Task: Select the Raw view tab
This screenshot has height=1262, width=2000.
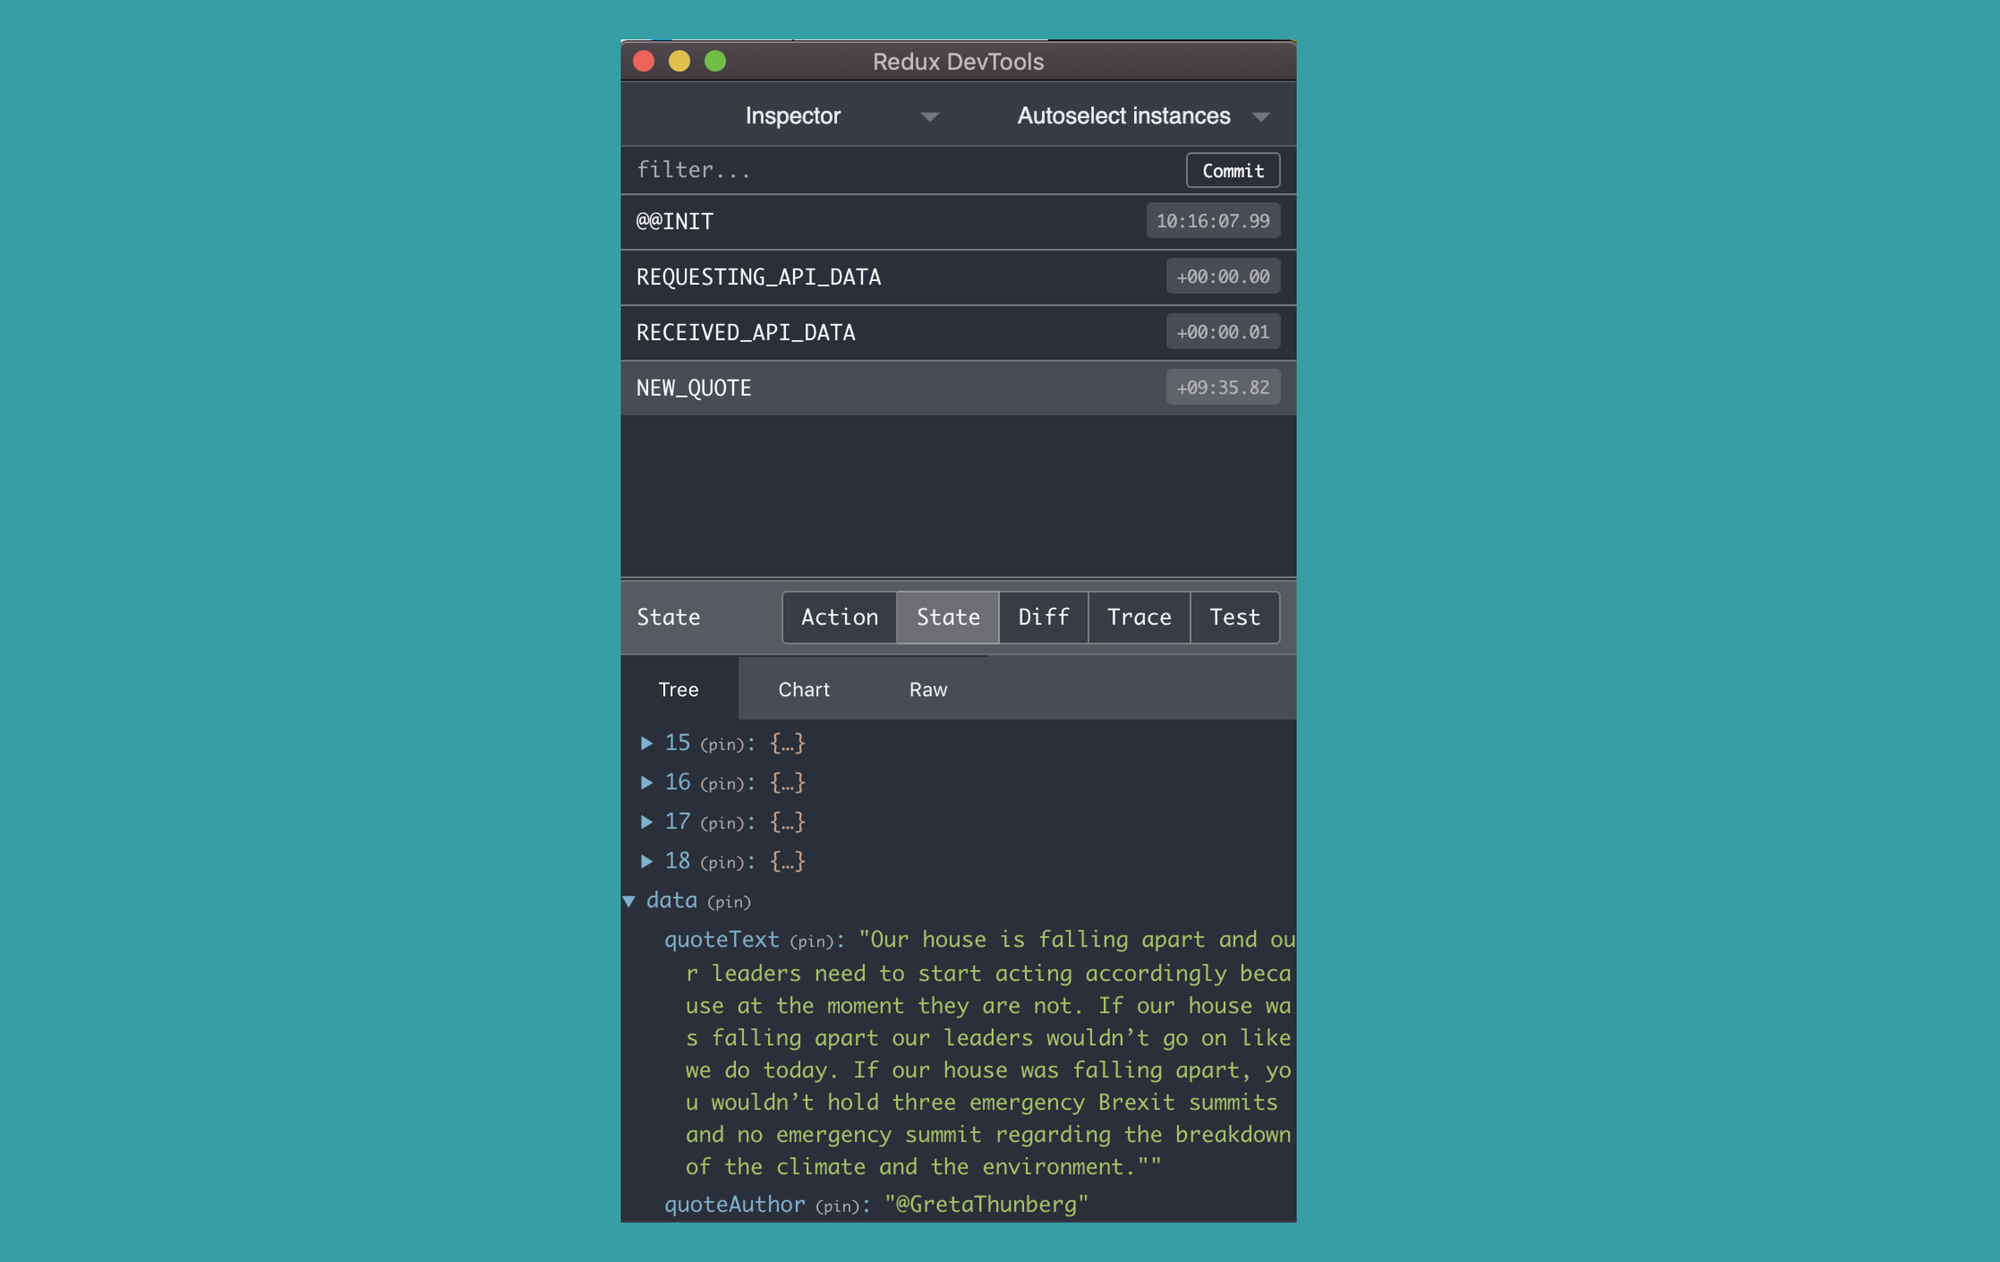Action: (x=928, y=689)
